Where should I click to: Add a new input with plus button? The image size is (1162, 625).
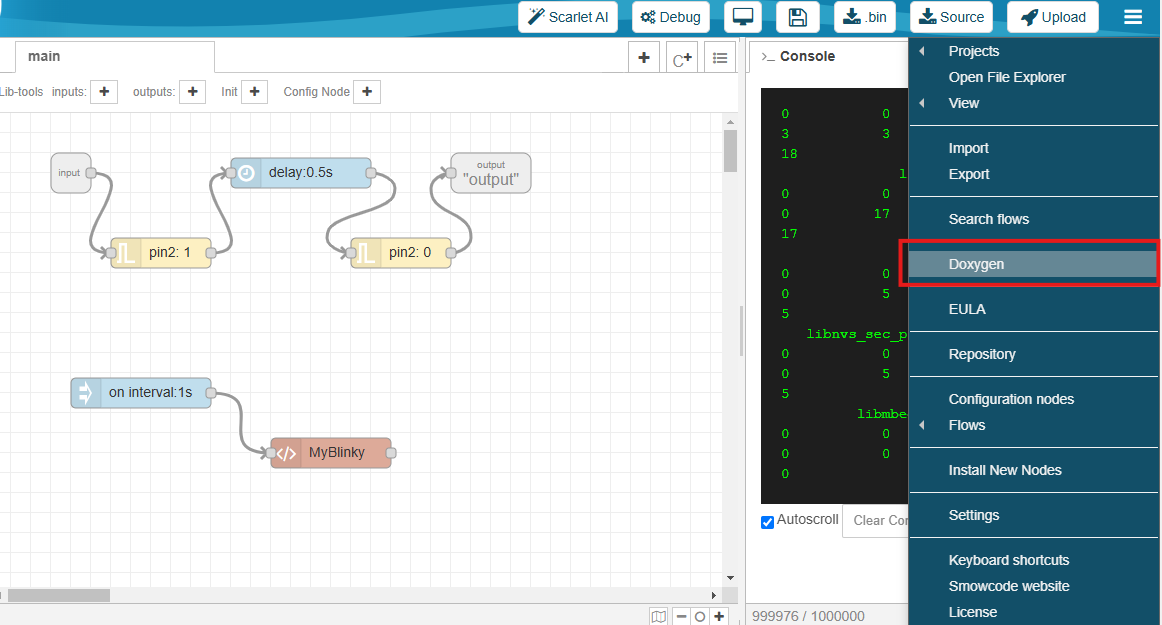click(x=104, y=92)
